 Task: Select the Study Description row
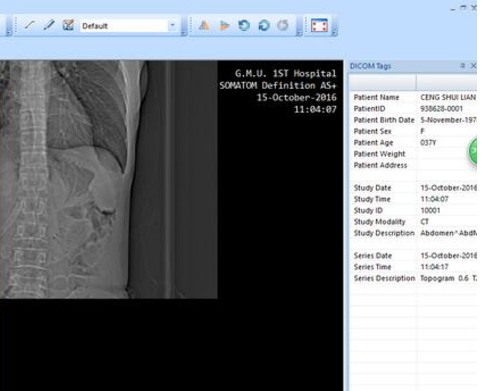coord(414,233)
